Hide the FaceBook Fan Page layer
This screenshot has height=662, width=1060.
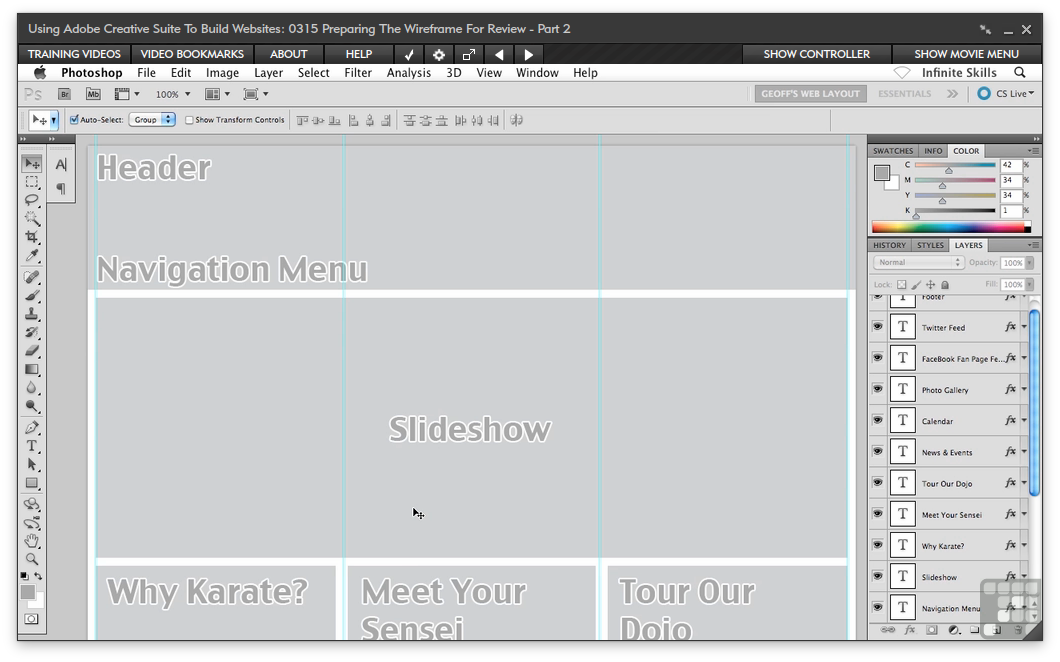(877, 358)
